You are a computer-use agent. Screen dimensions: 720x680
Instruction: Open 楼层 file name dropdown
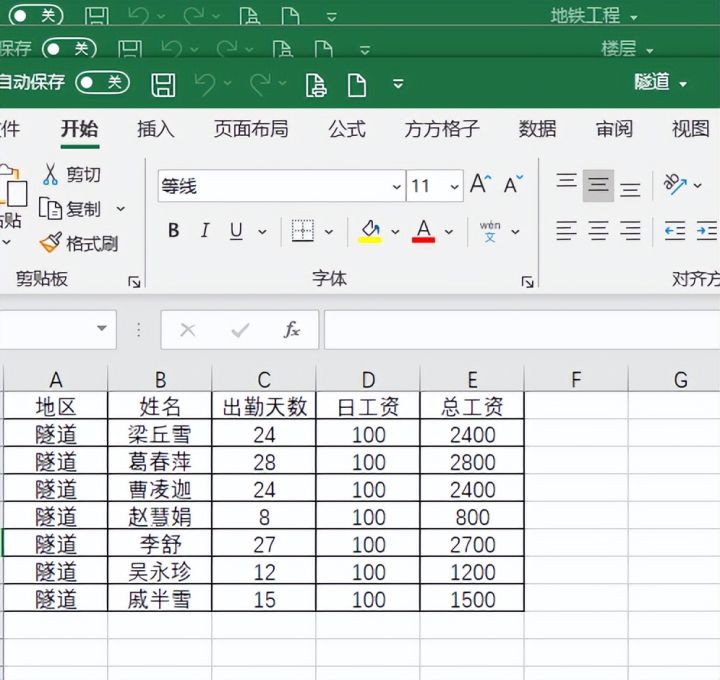650,51
